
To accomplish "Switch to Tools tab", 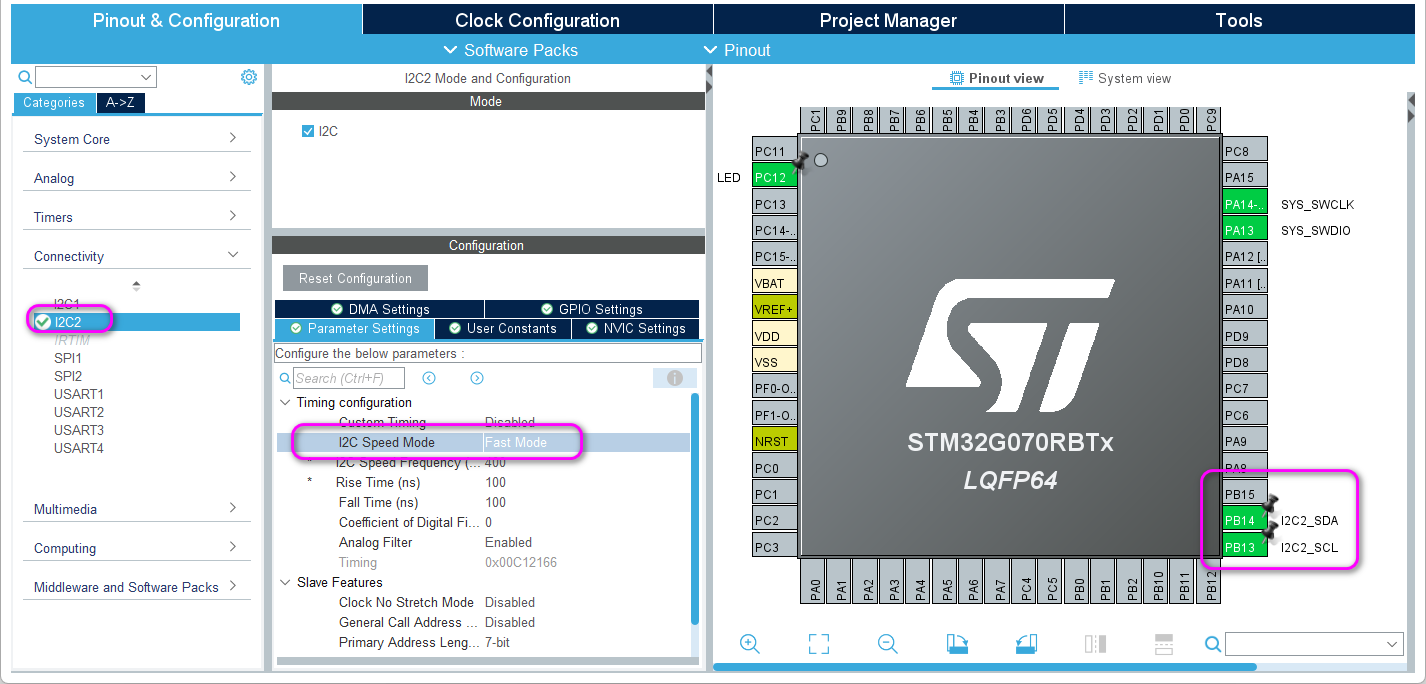I will (1239, 20).
